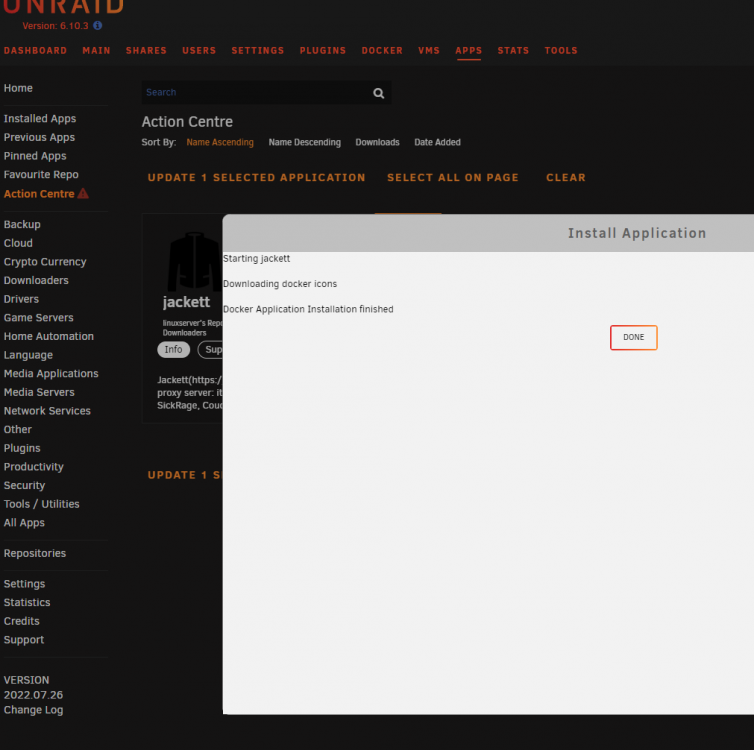Open Statistics in sidebar

click(27, 603)
